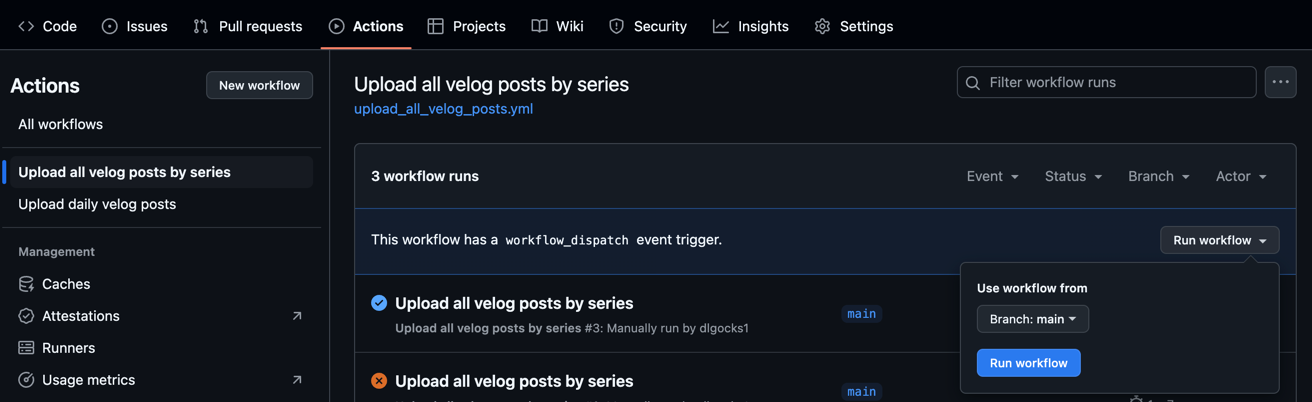Screen dimensions: 1312x402
Task: Click the blue Run workflow button
Action: pos(1028,363)
